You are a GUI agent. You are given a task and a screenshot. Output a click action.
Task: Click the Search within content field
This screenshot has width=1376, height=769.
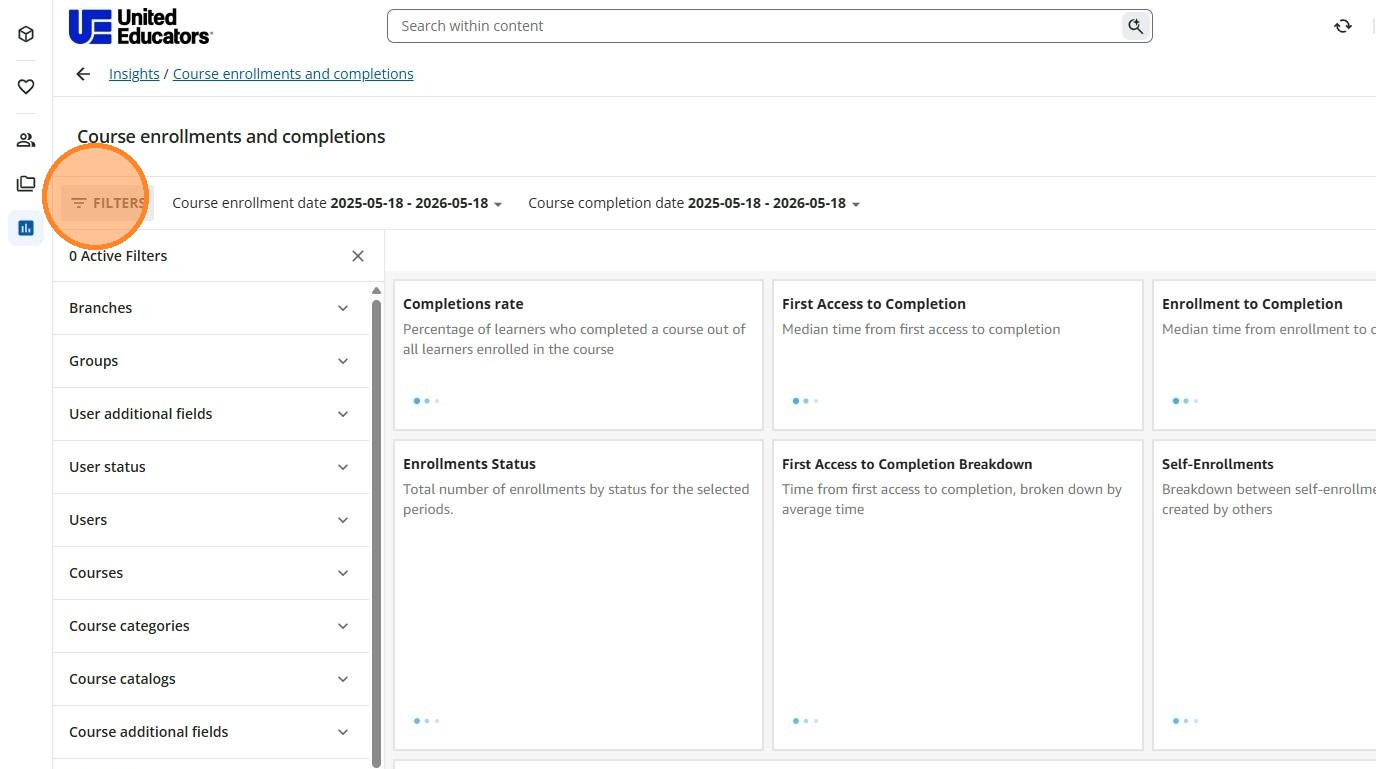pyautogui.click(x=755, y=26)
